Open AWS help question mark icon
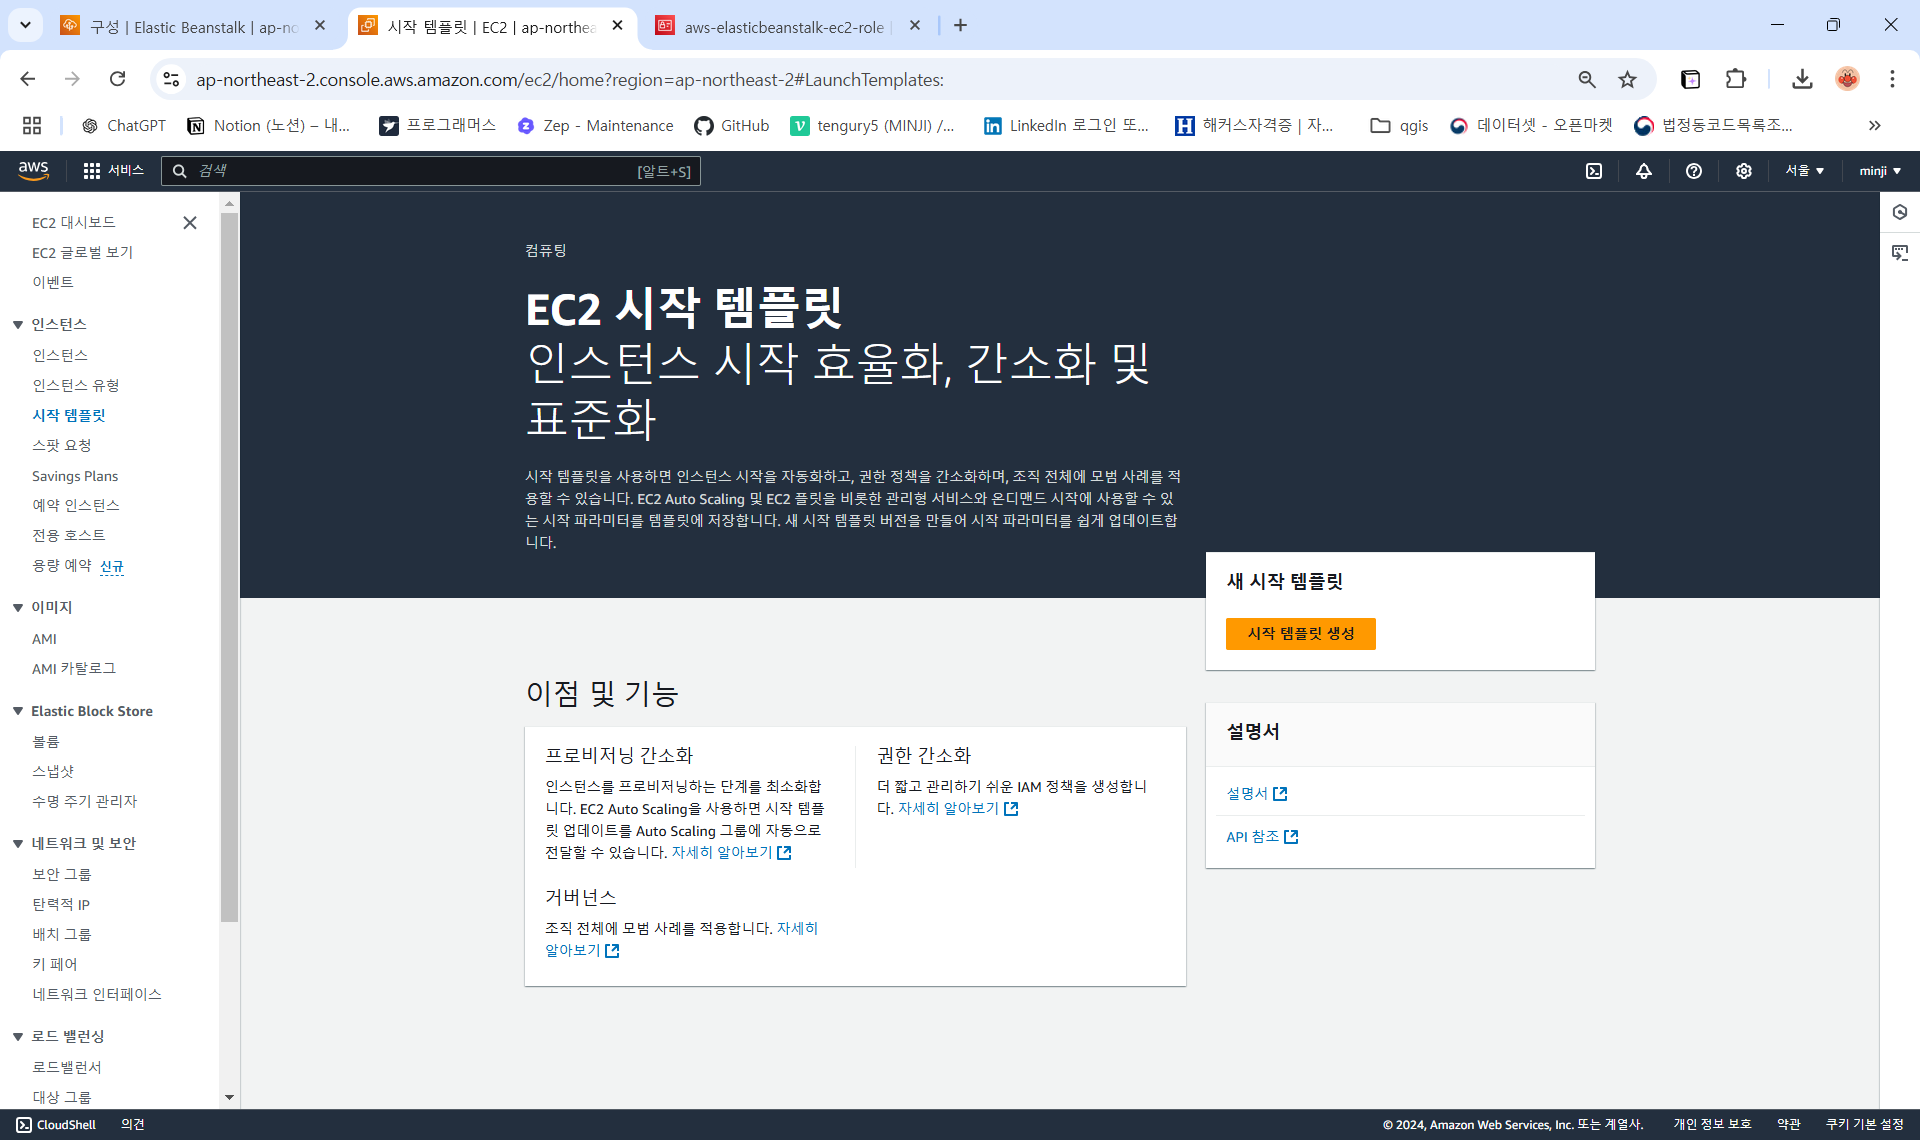This screenshot has width=1920, height=1140. tap(1694, 171)
